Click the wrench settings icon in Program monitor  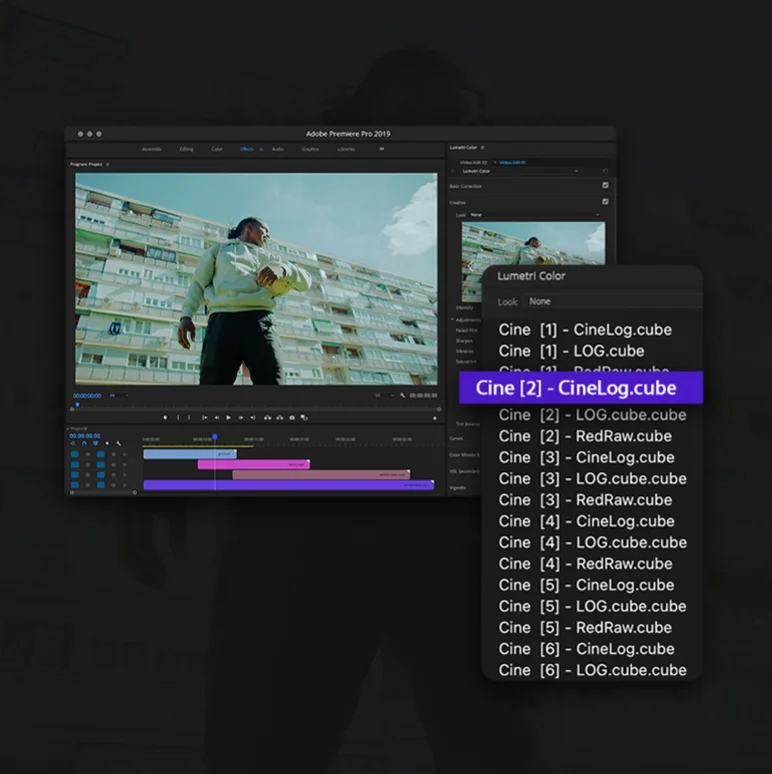(x=402, y=396)
